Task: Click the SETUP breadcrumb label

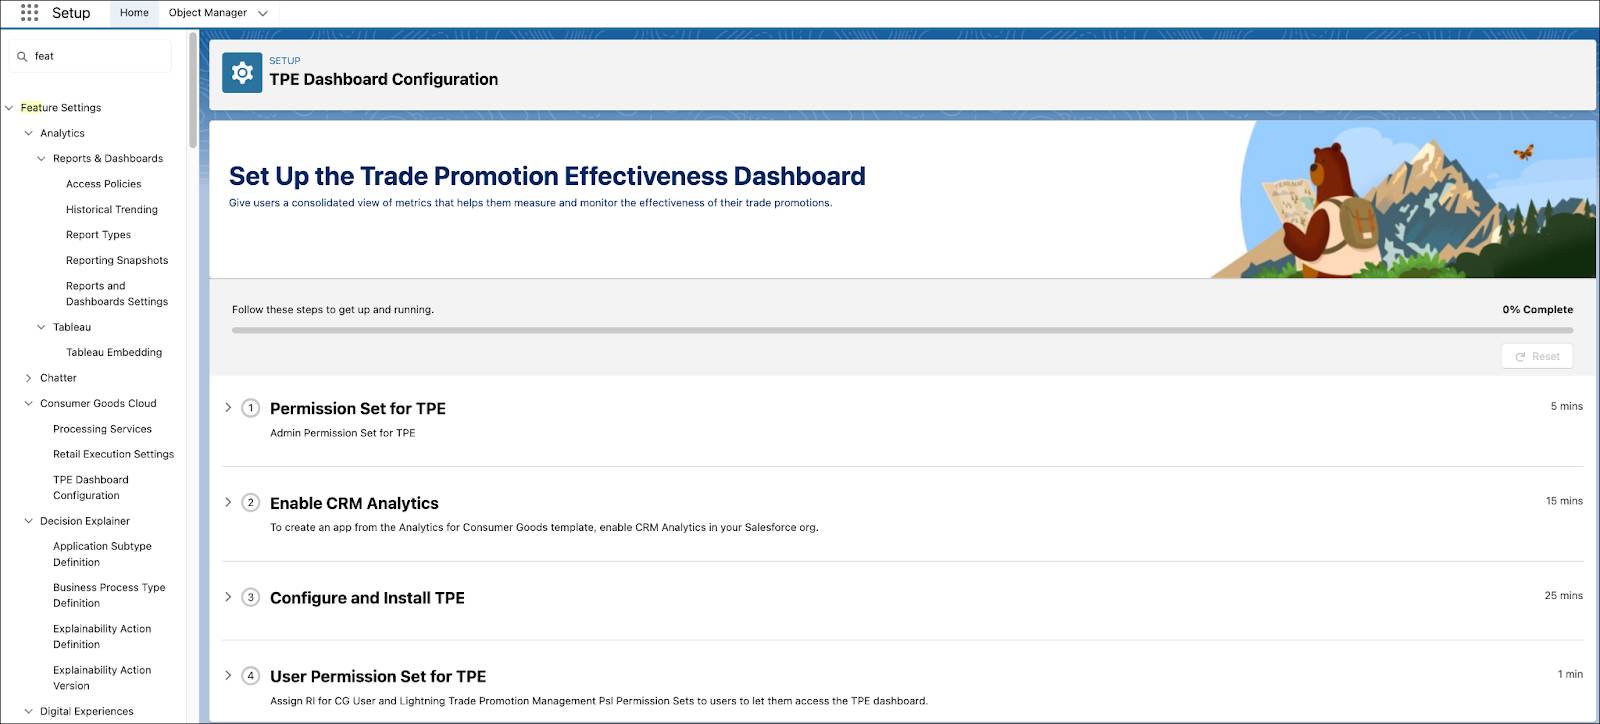Action: click(285, 61)
